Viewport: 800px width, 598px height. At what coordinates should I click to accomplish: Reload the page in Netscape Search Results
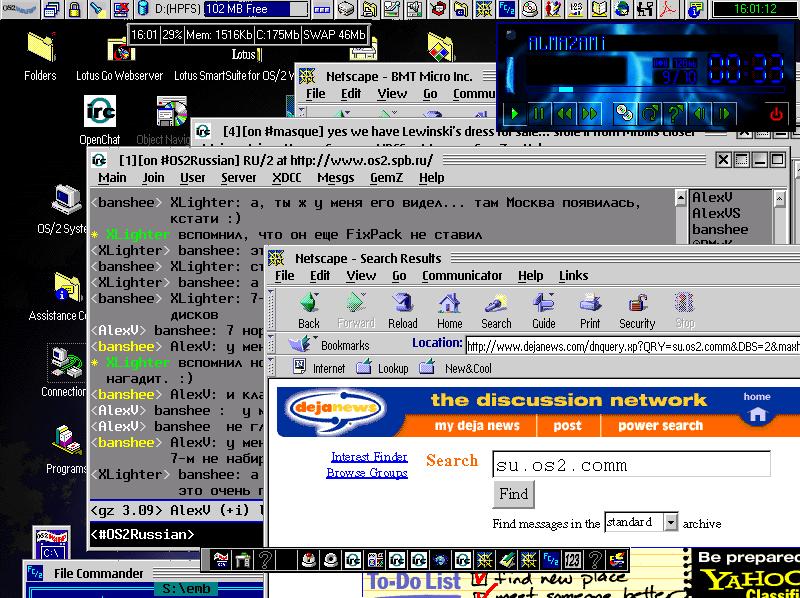click(403, 310)
